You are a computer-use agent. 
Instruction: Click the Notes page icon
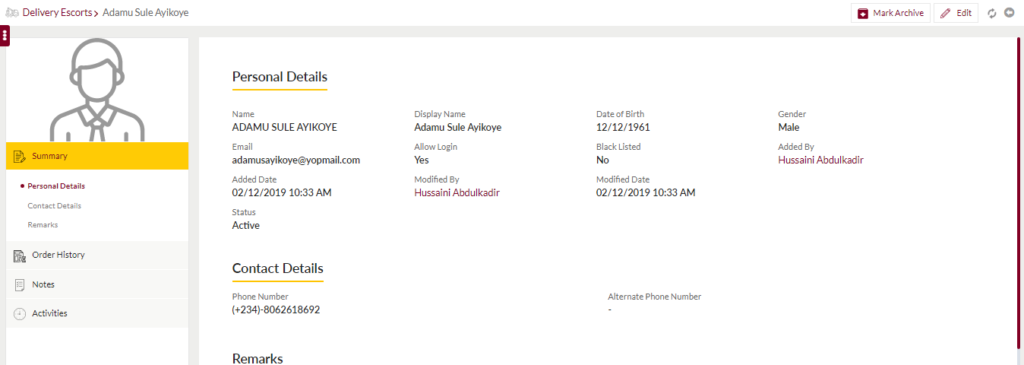20,285
